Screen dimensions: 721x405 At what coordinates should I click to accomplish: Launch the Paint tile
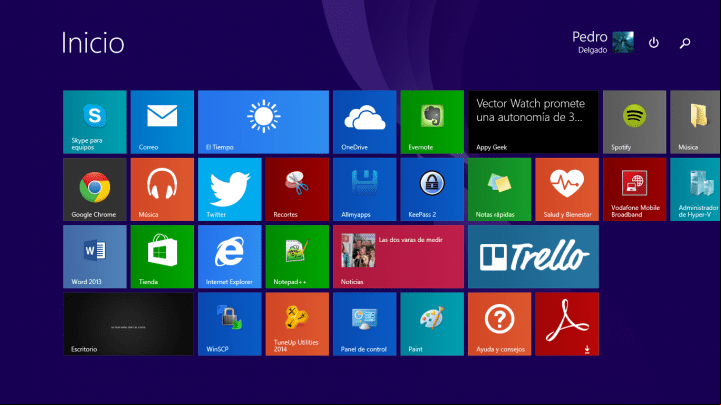432,324
